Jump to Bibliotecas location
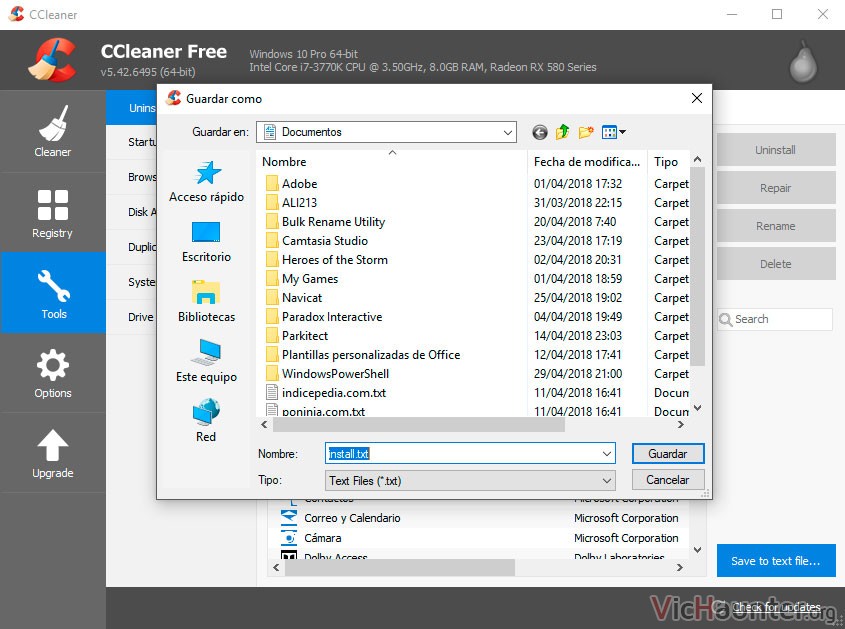The image size is (845, 629). (x=206, y=301)
